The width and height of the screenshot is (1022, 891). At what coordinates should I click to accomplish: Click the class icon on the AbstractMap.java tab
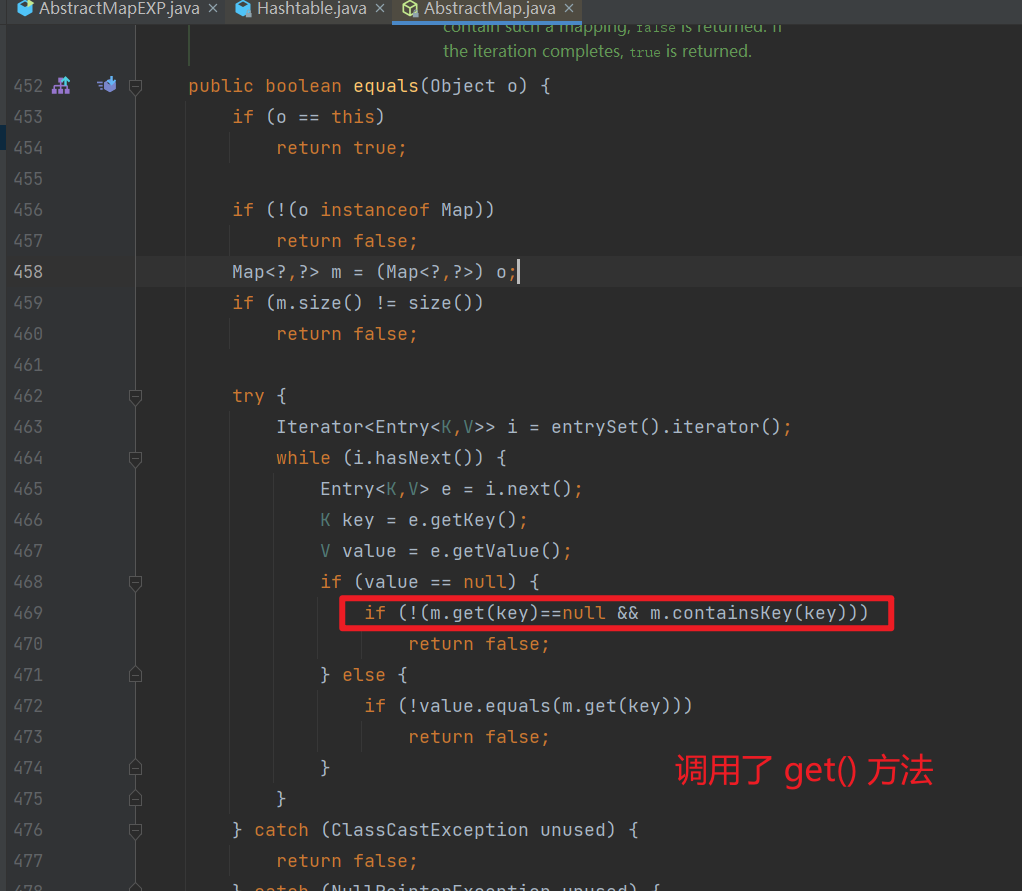409,9
